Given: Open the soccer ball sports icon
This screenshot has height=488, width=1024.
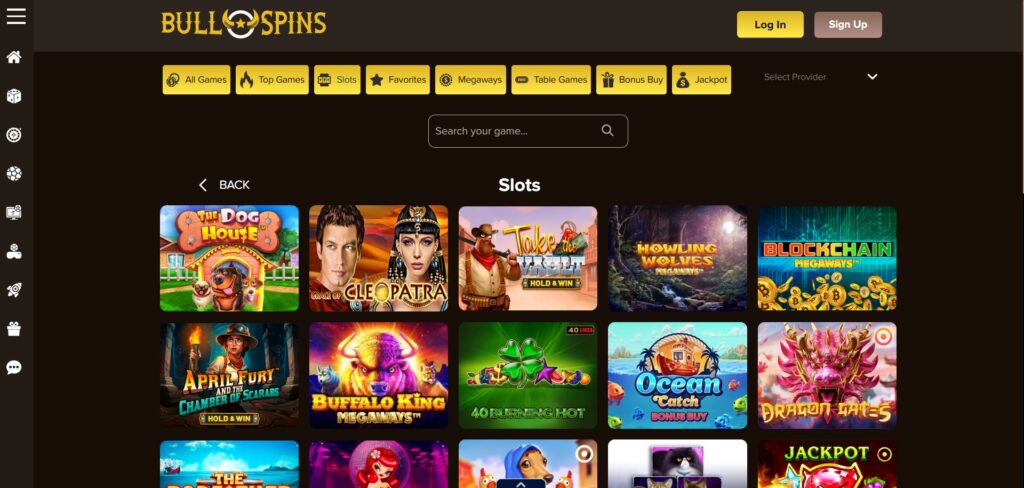Looking at the screenshot, I should (x=14, y=174).
